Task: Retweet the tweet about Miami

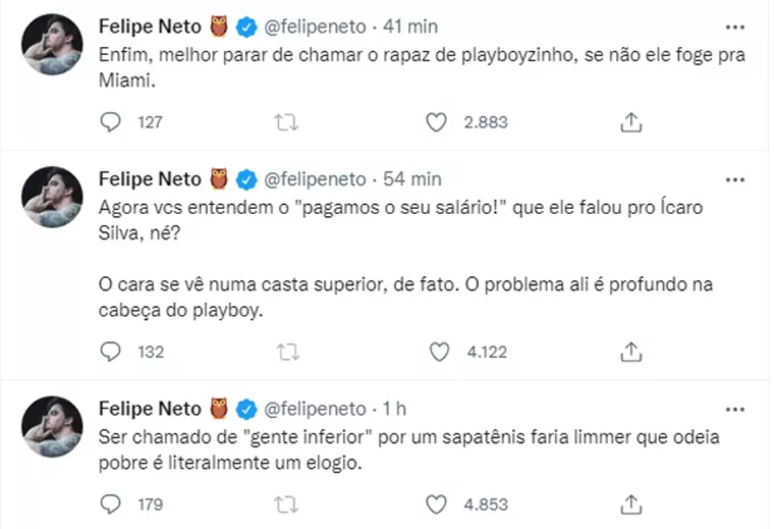Action: click(286, 122)
